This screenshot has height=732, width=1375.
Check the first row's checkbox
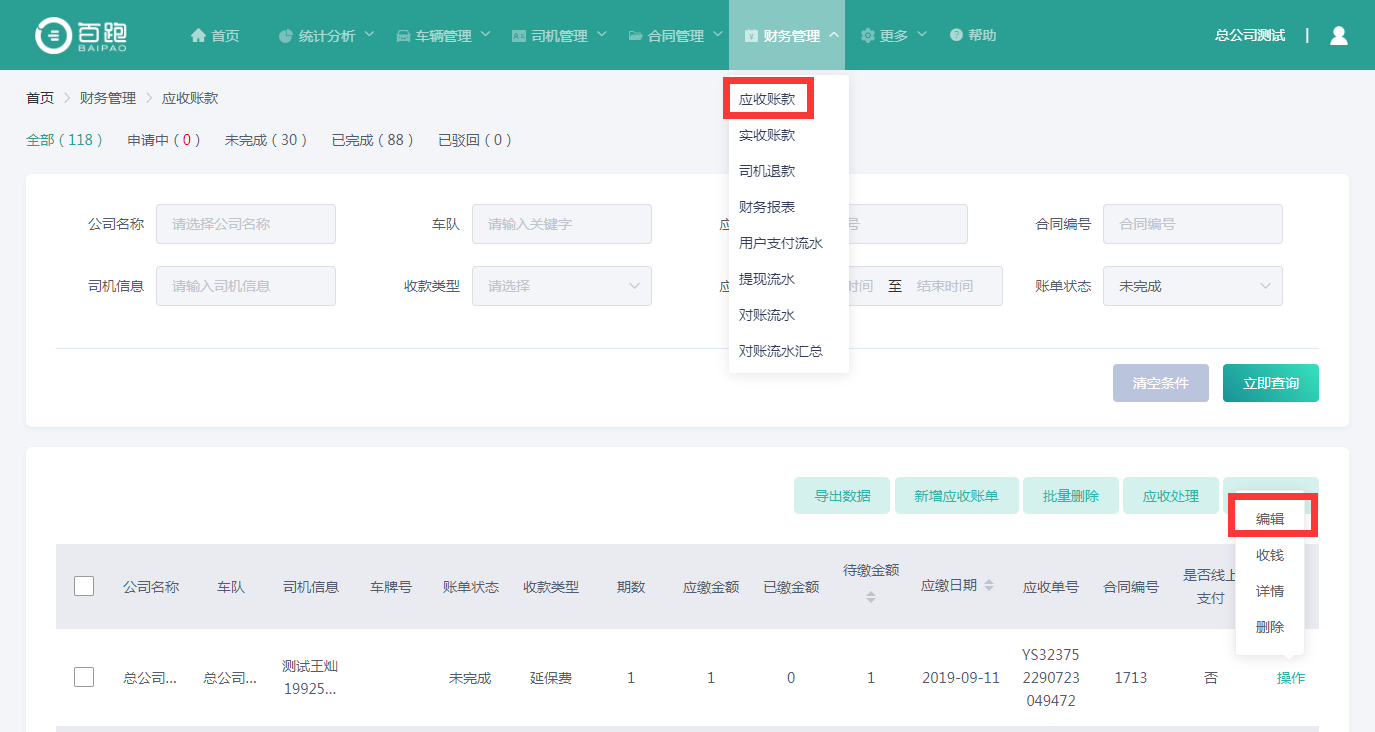[84, 677]
